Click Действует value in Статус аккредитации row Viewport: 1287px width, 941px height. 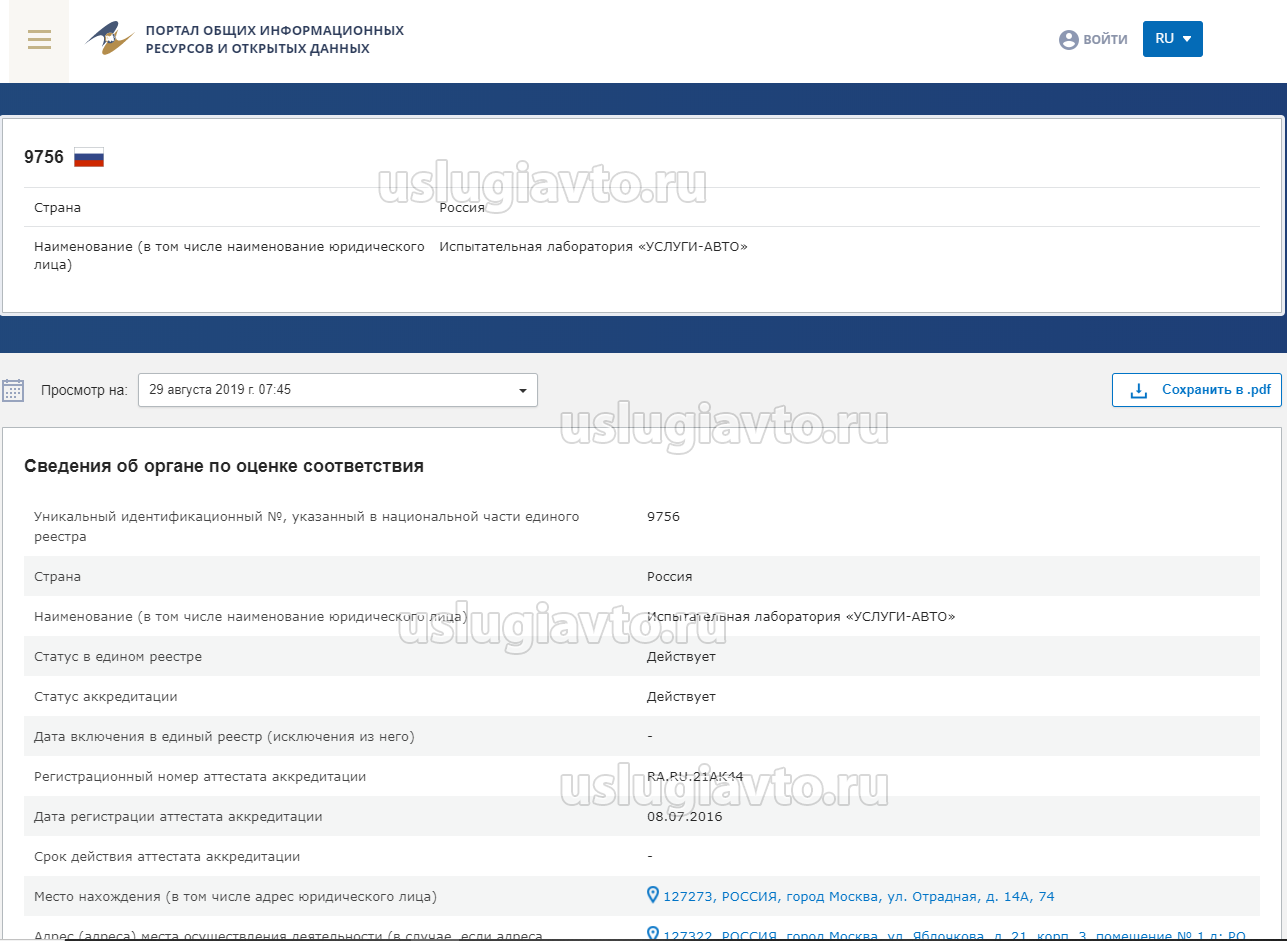681,697
